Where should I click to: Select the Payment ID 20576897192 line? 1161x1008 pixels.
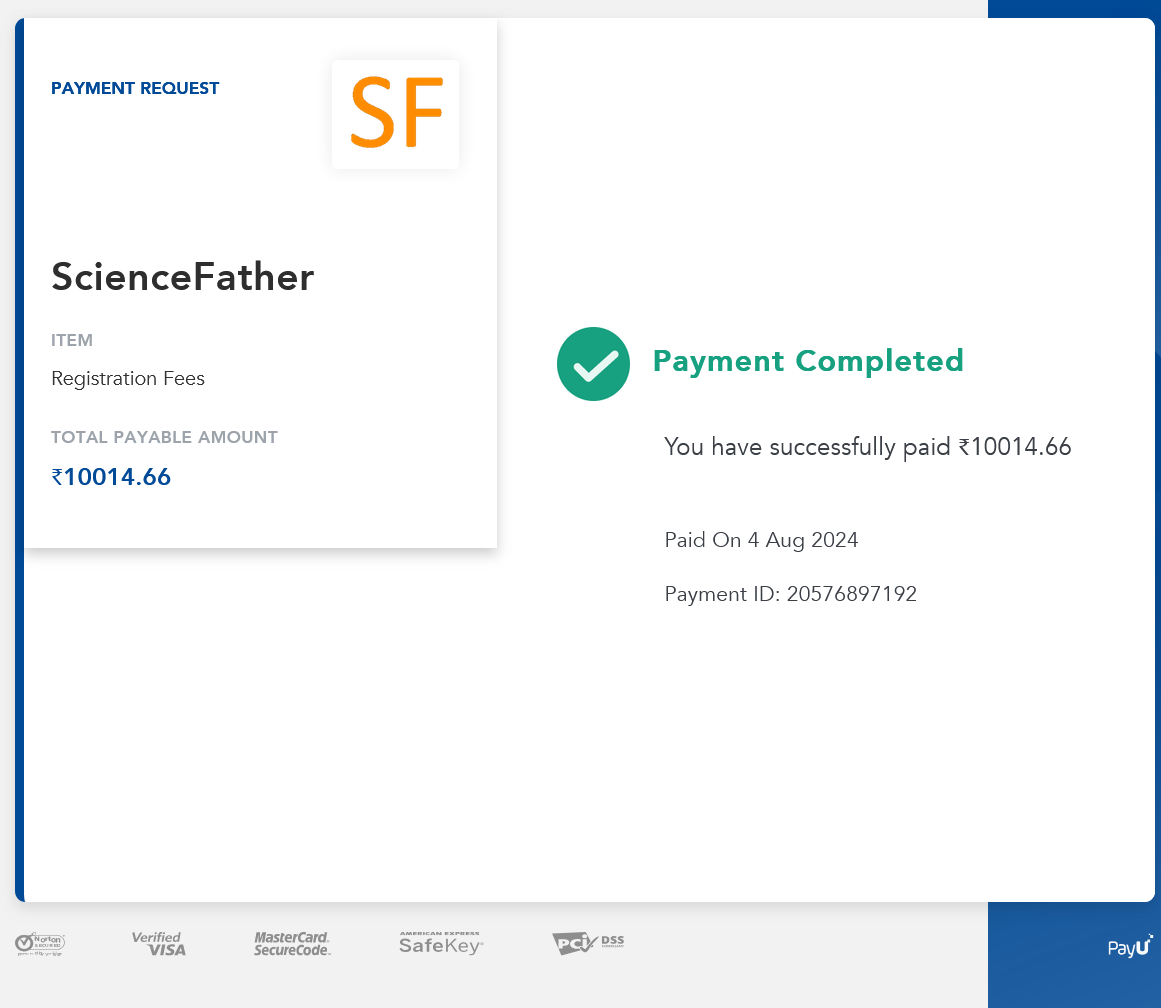790,594
